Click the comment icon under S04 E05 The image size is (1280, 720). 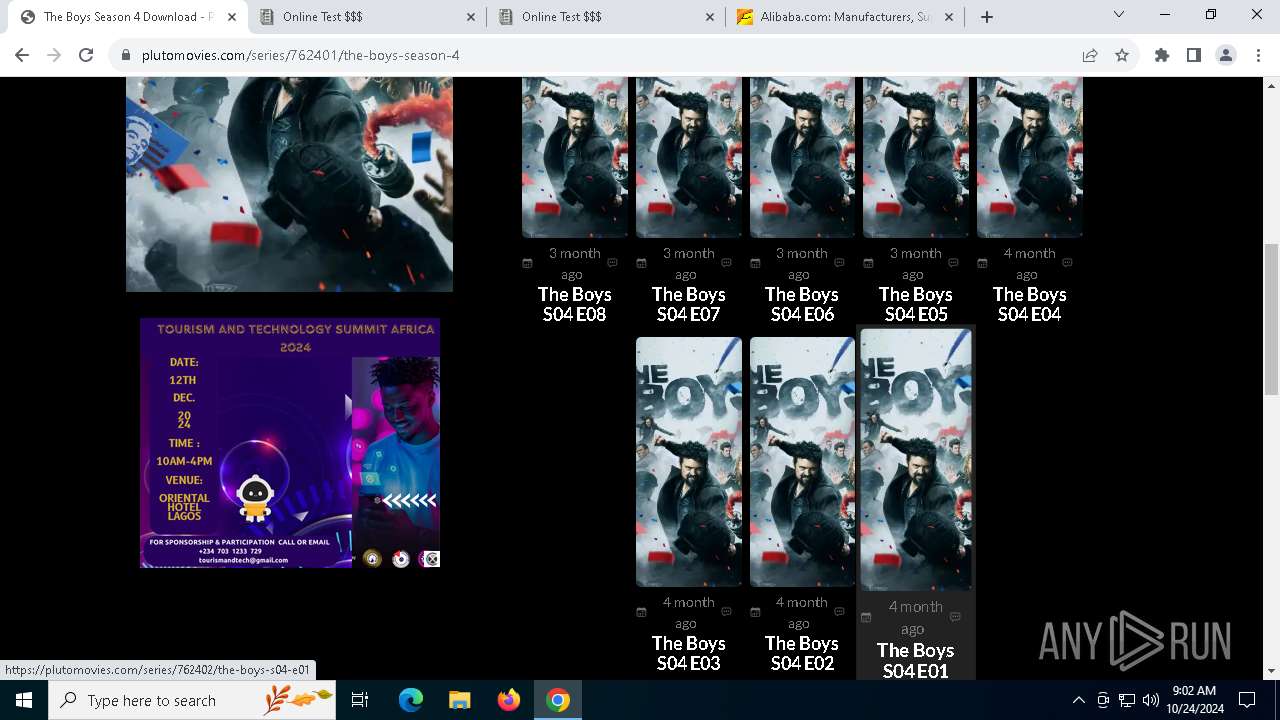point(953,263)
